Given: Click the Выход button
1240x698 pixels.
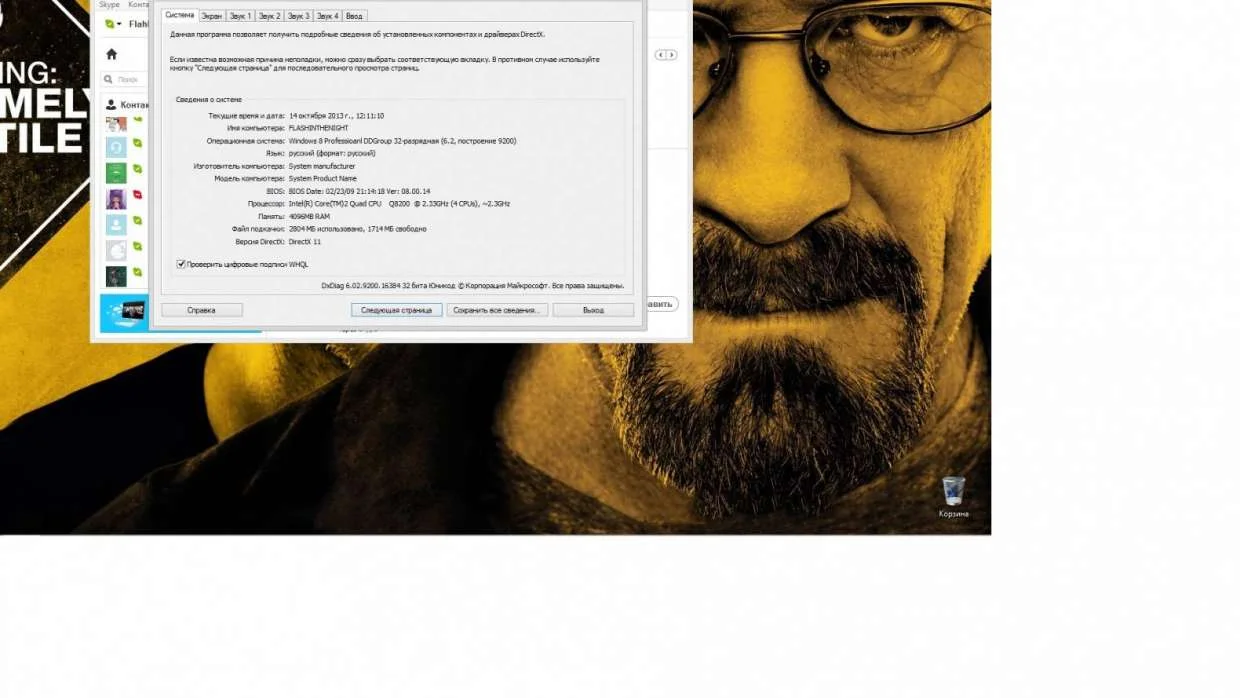Looking at the screenshot, I should pyautogui.click(x=593, y=310).
